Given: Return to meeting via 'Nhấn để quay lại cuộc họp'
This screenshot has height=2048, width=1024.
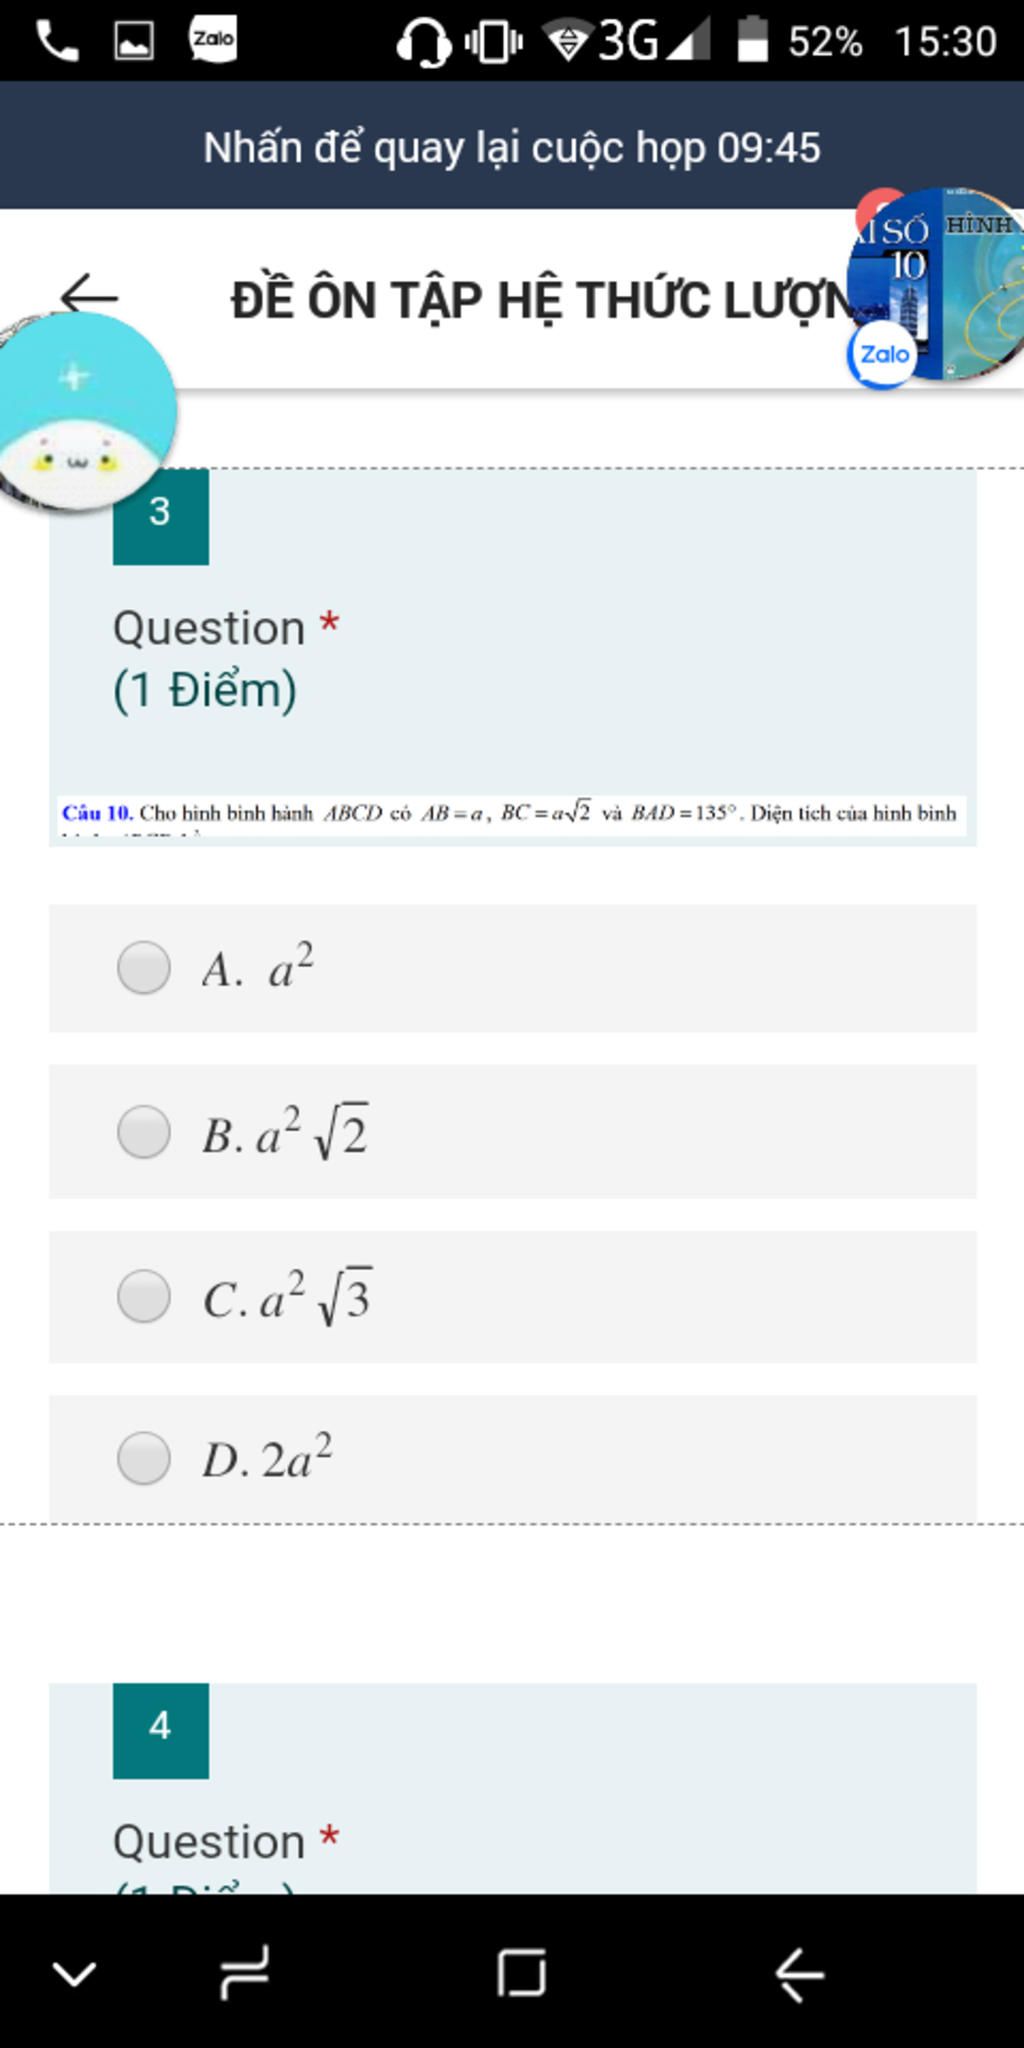Looking at the screenshot, I should 512,147.
